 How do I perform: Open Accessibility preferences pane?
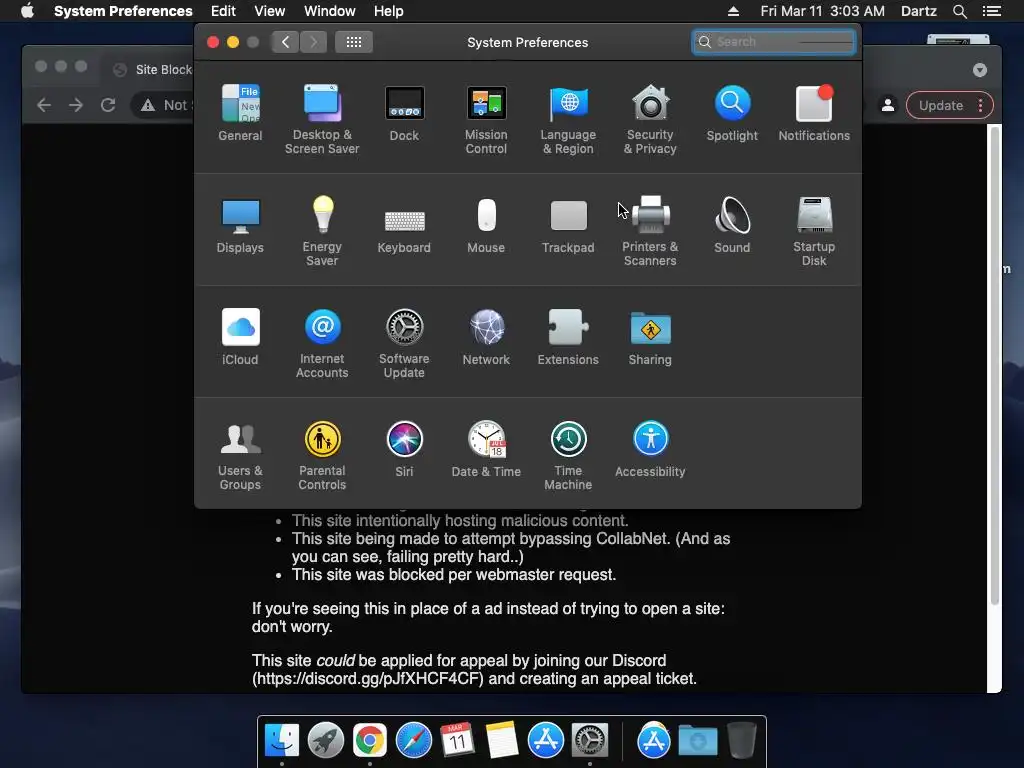tap(650, 449)
